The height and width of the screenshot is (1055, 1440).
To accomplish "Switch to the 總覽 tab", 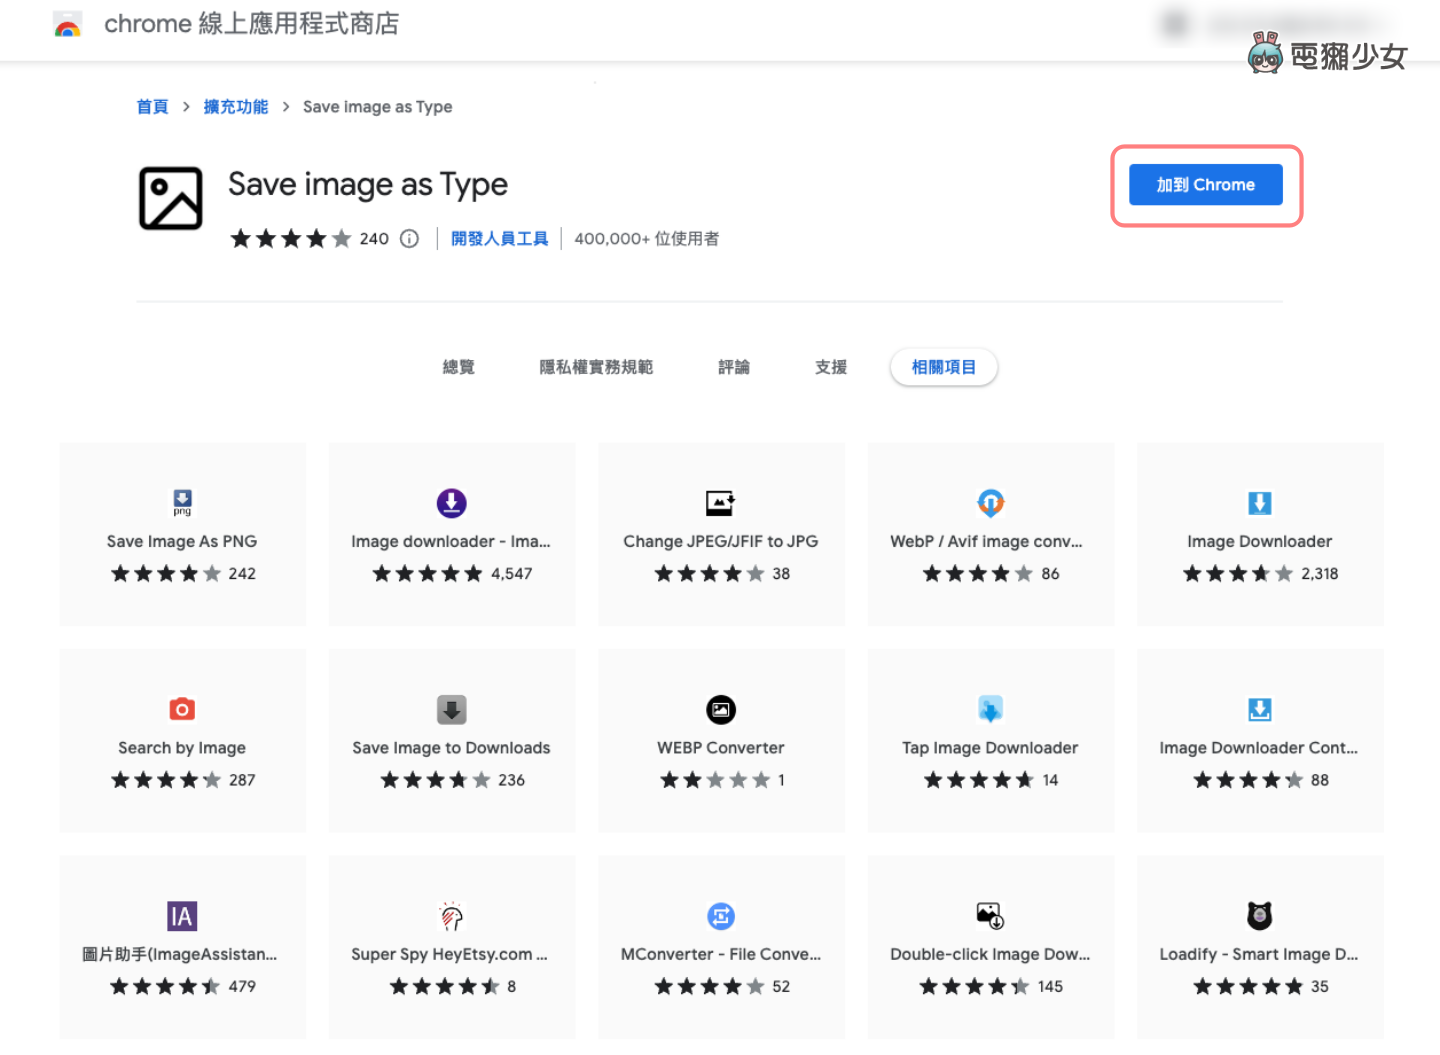I will [459, 367].
